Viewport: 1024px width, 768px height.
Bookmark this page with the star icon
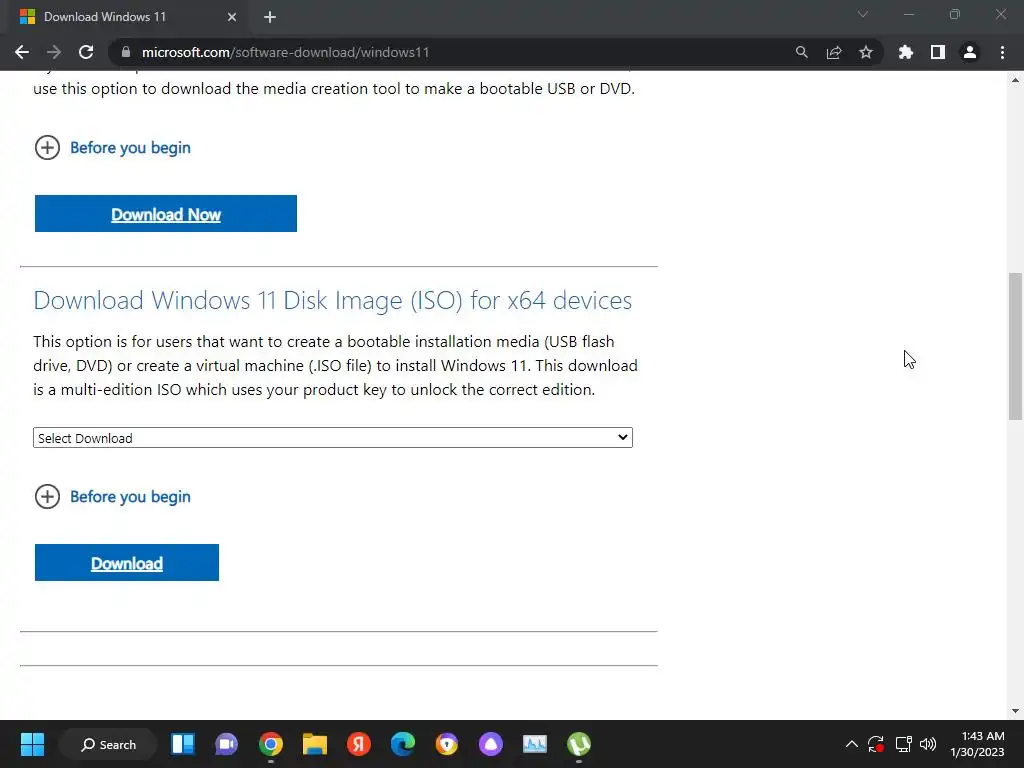click(866, 52)
